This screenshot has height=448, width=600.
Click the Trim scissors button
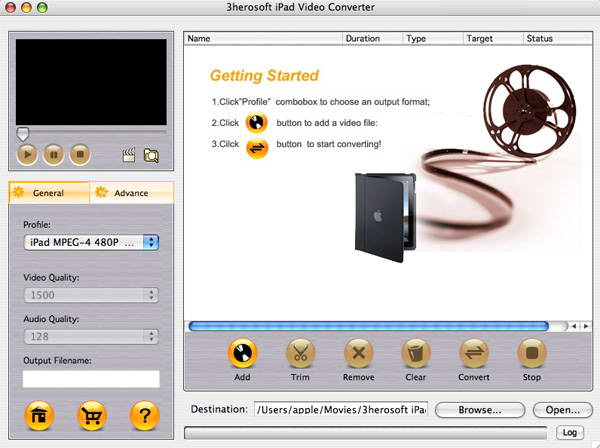pyautogui.click(x=300, y=353)
